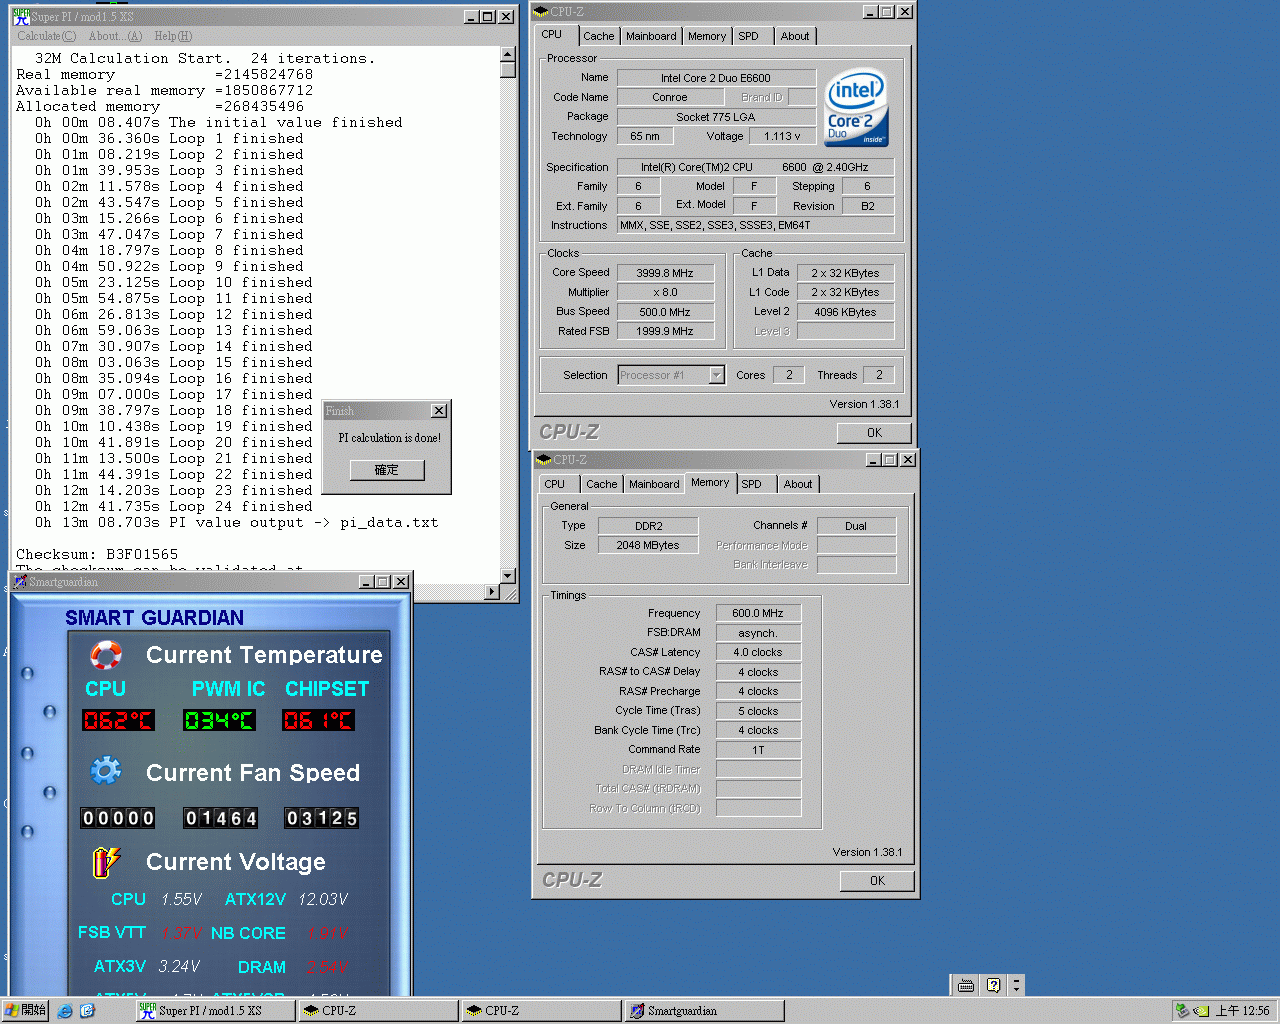The width and height of the screenshot is (1280, 1024).
Task: Close the Finish dialog with X
Action: [x=439, y=411]
